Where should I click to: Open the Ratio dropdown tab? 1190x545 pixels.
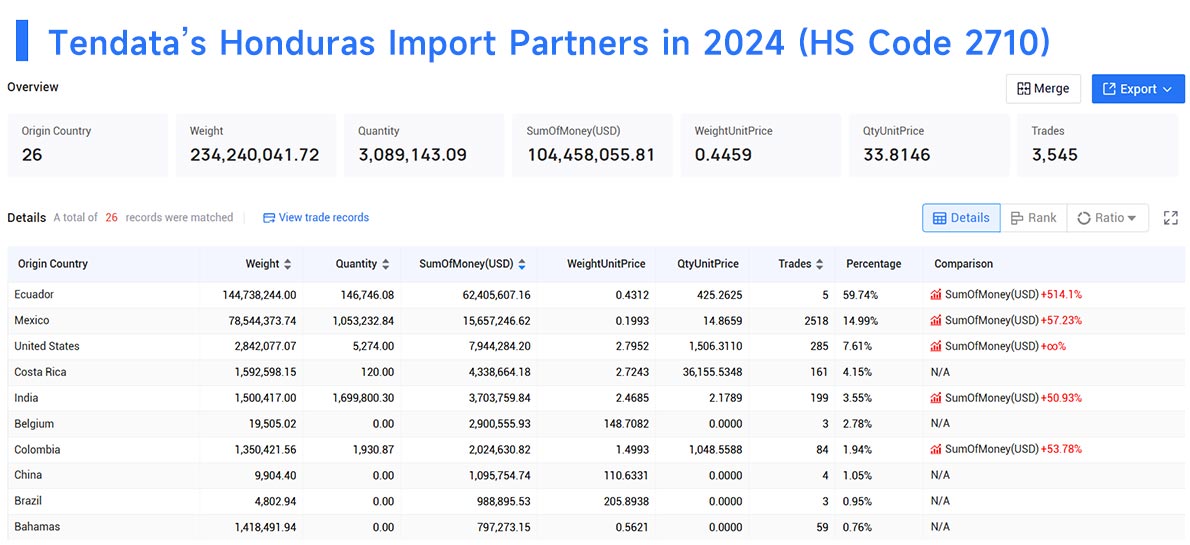[x=1107, y=218]
